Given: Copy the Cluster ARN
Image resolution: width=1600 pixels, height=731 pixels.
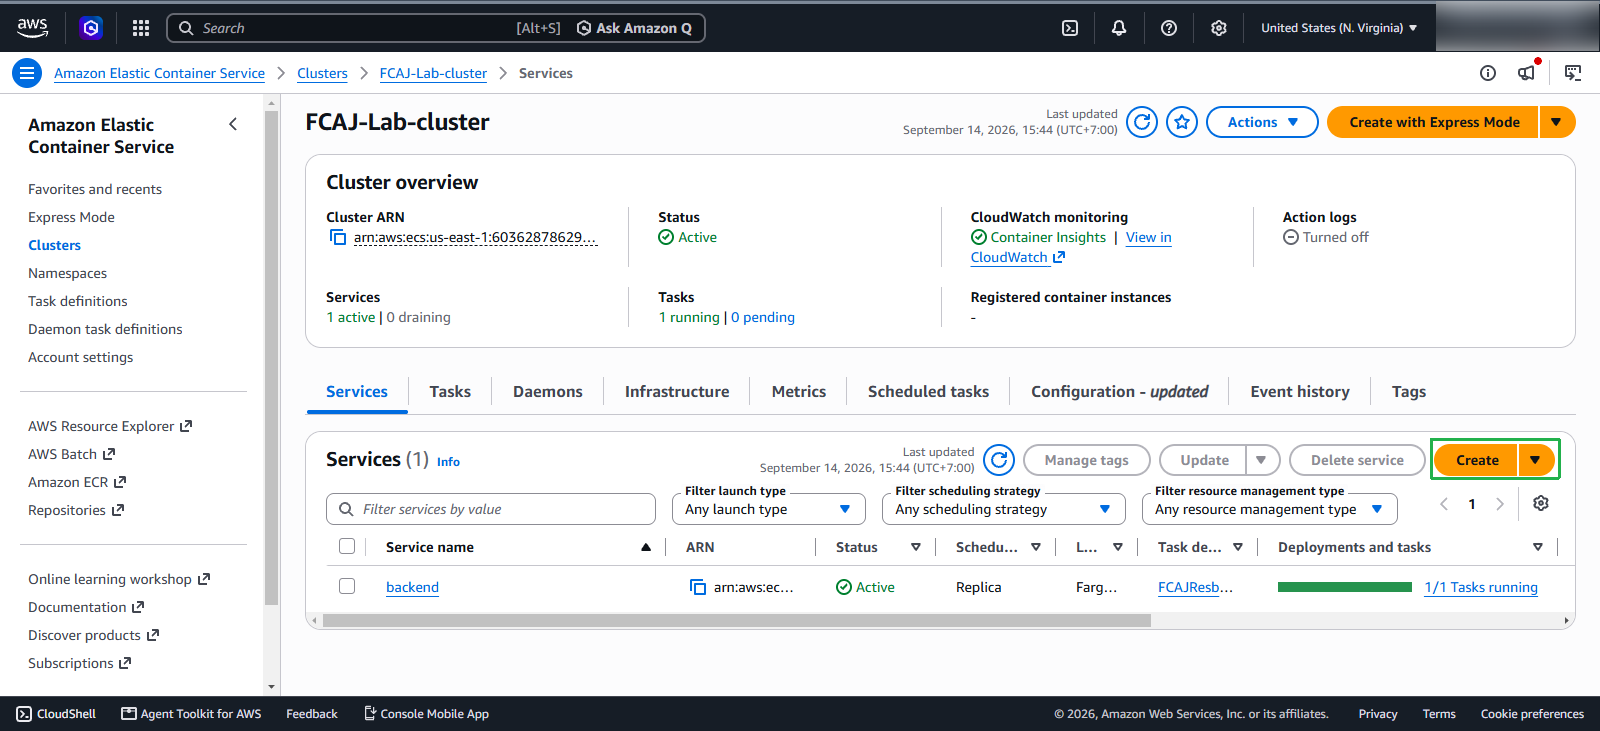Looking at the screenshot, I should [x=338, y=238].
